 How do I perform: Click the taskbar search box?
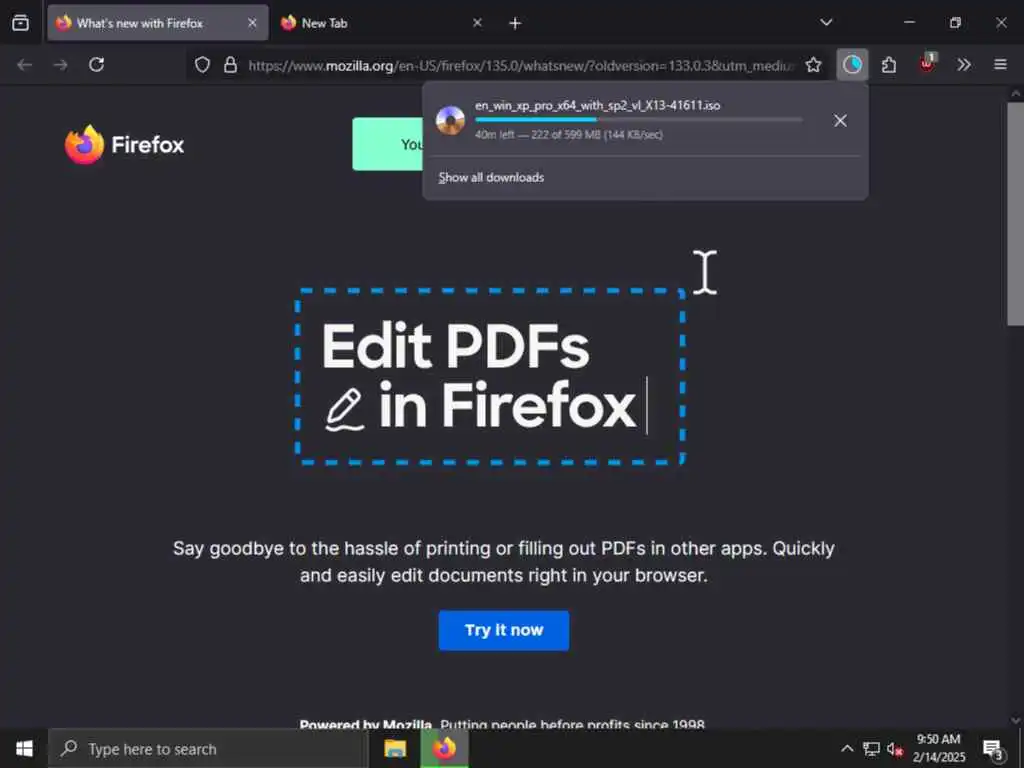click(x=208, y=749)
